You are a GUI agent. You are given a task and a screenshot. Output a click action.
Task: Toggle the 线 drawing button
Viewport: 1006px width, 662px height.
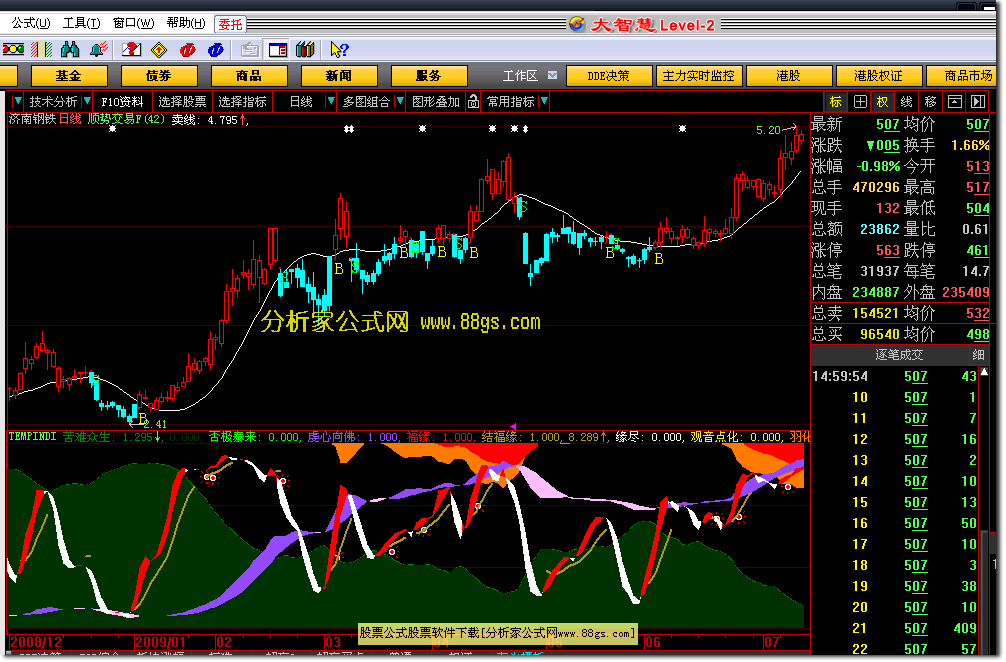pos(907,101)
